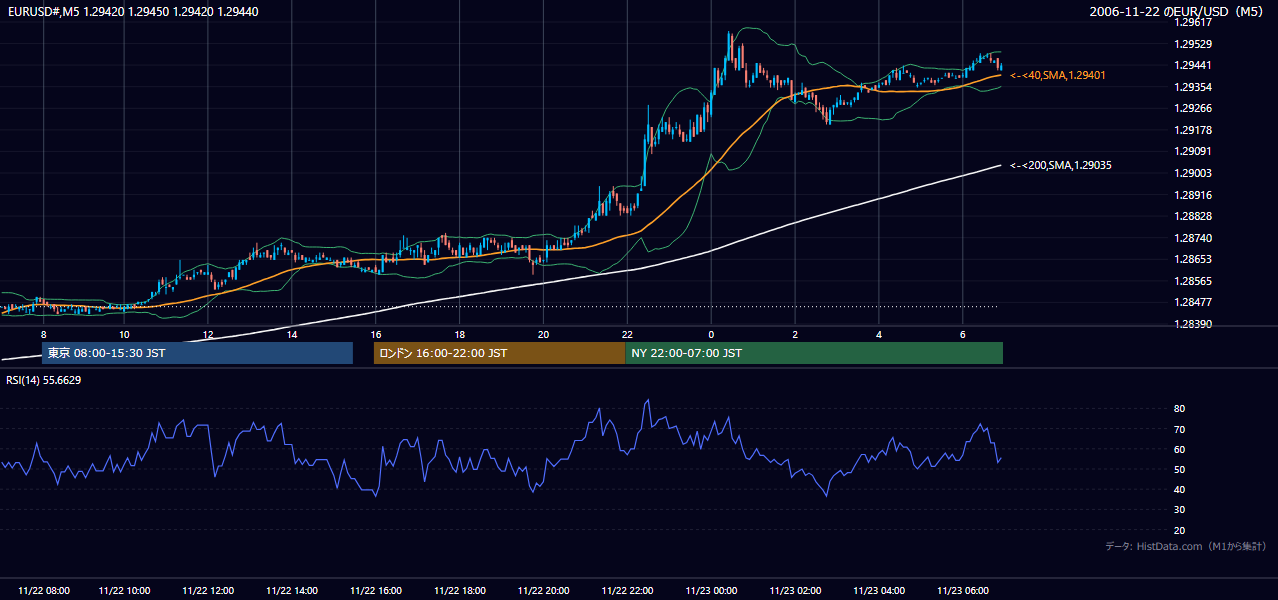This screenshot has width=1278, height=600.
Task: Click hour tick 14 under the price chart
Action: [x=291, y=334]
